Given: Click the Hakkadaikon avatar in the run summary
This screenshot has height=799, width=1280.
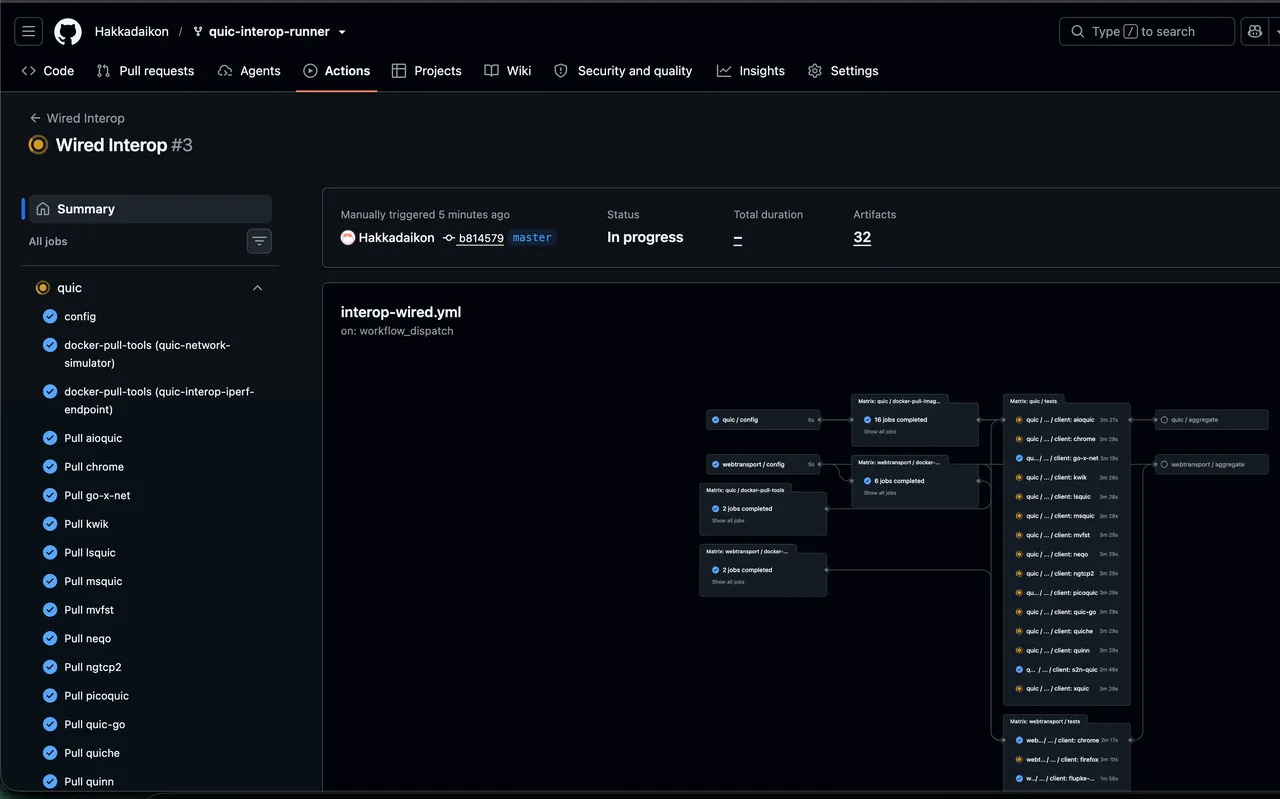Looking at the screenshot, I should point(348,238).
